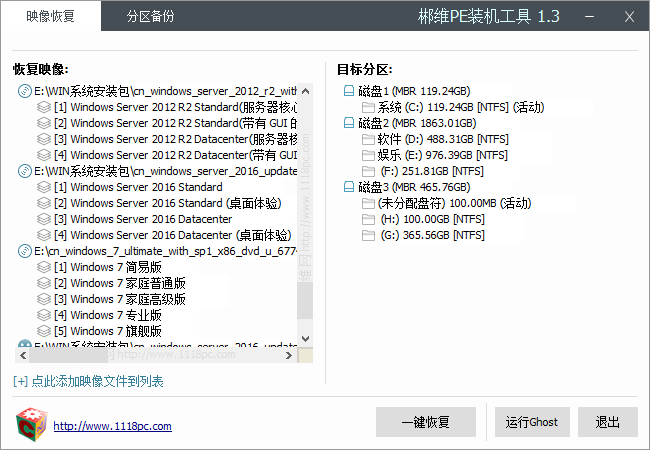Click the disc icon for the Windows 7 ultimate ISO
Screen dimensions: 650x450
pos(25,251)
